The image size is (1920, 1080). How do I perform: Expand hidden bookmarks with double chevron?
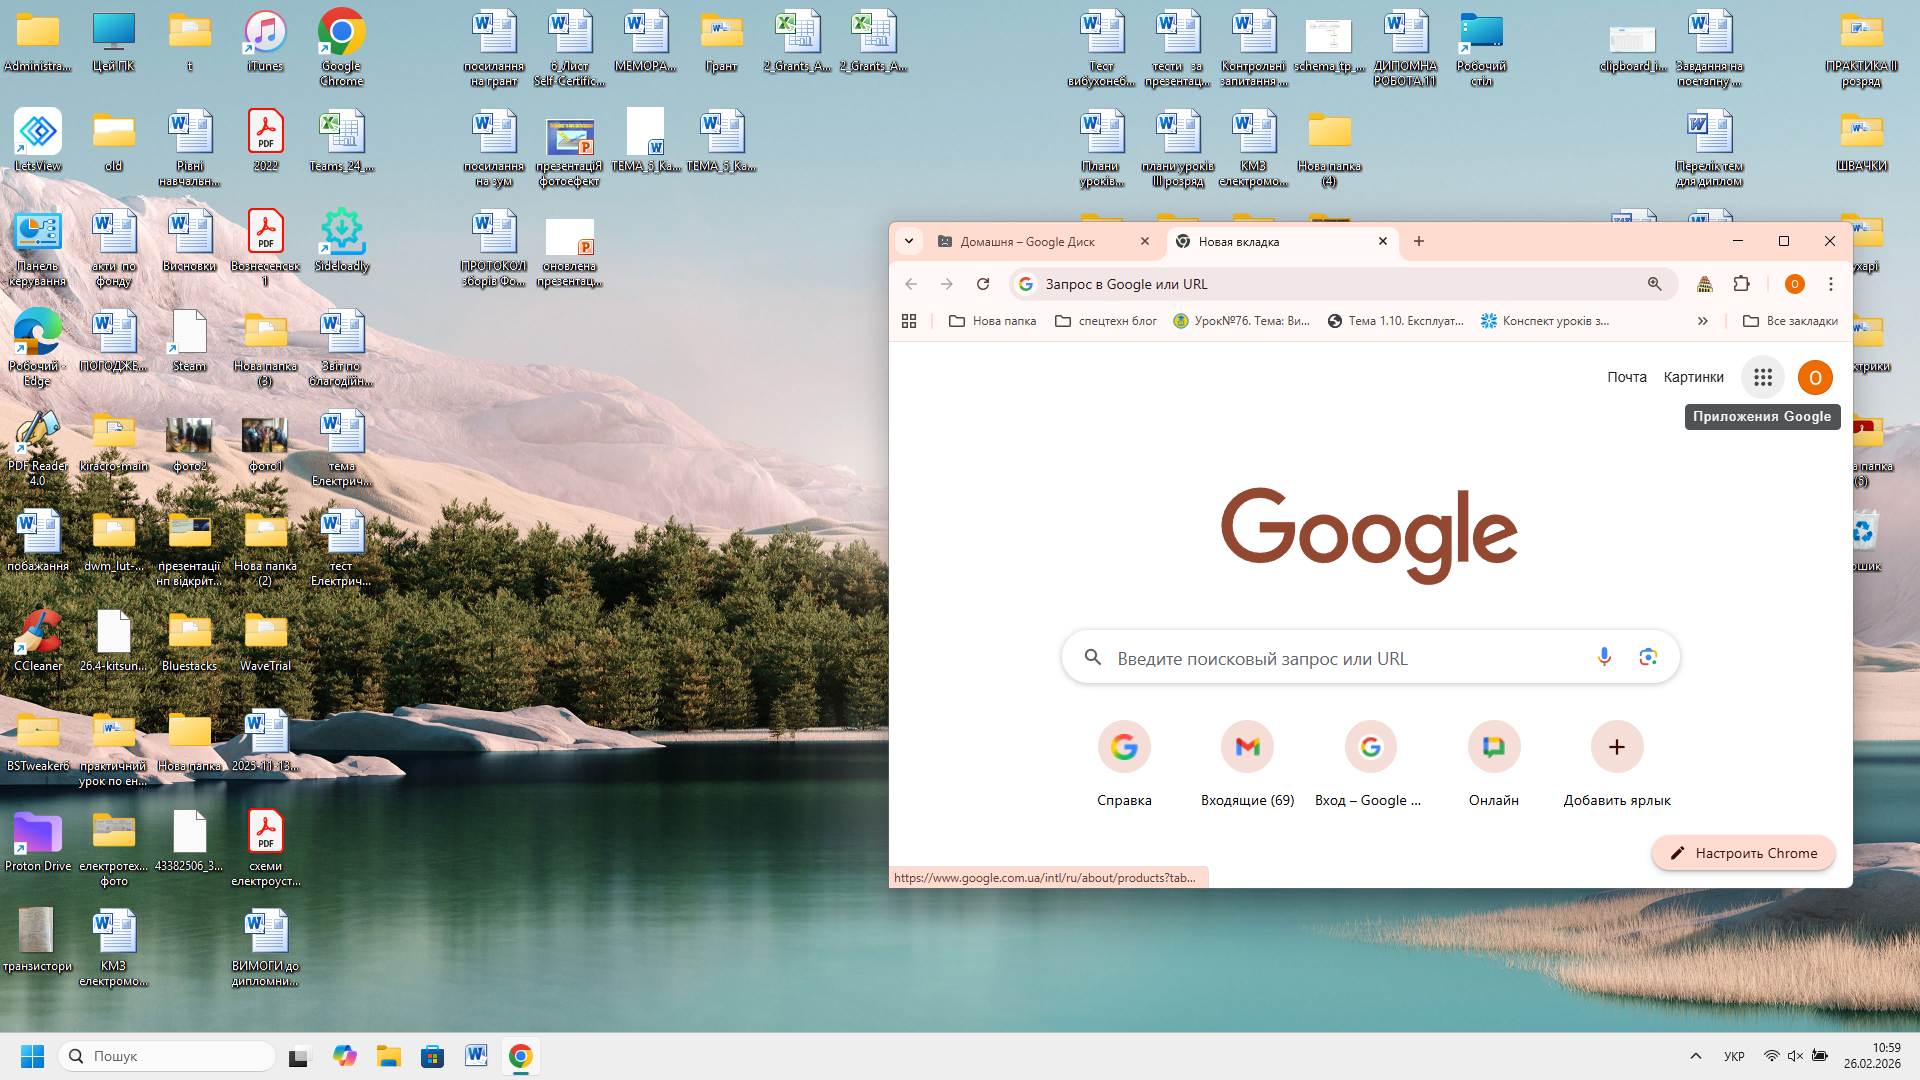[x=1702, y=321]
